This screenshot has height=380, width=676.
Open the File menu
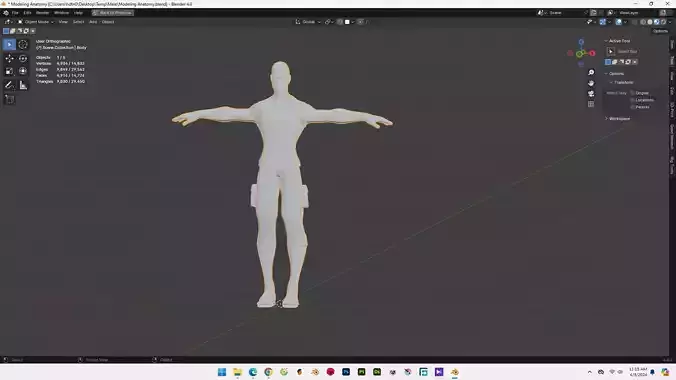[x=15, y=13]
